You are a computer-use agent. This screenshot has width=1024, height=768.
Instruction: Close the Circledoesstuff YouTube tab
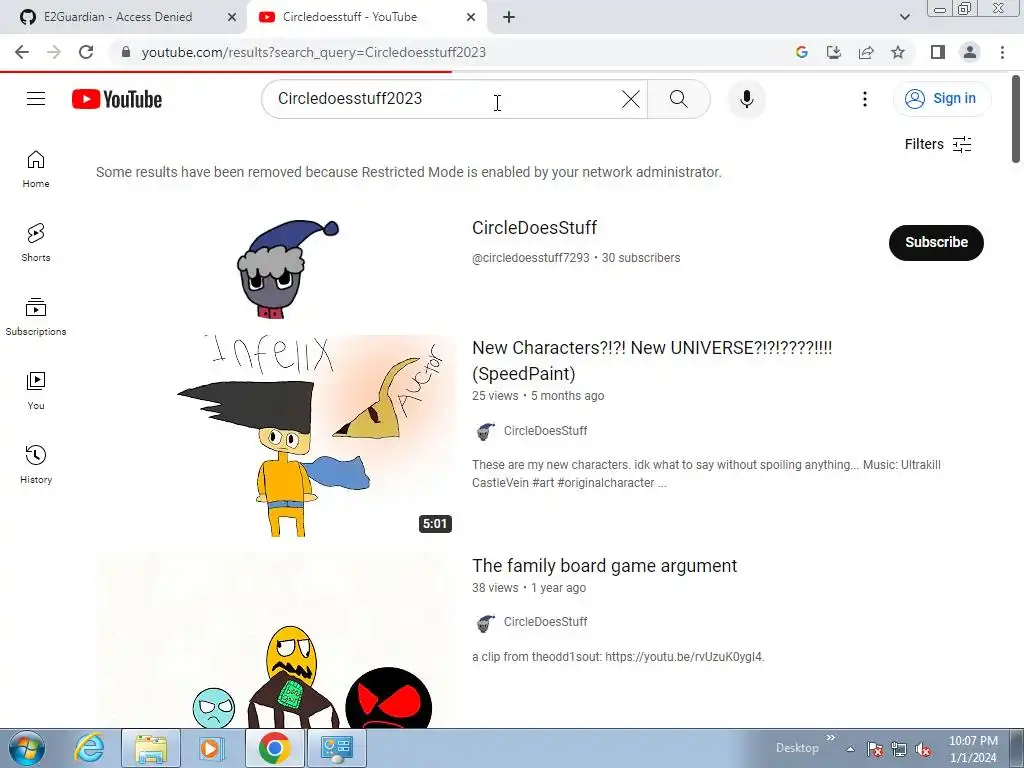coord(471,18)
